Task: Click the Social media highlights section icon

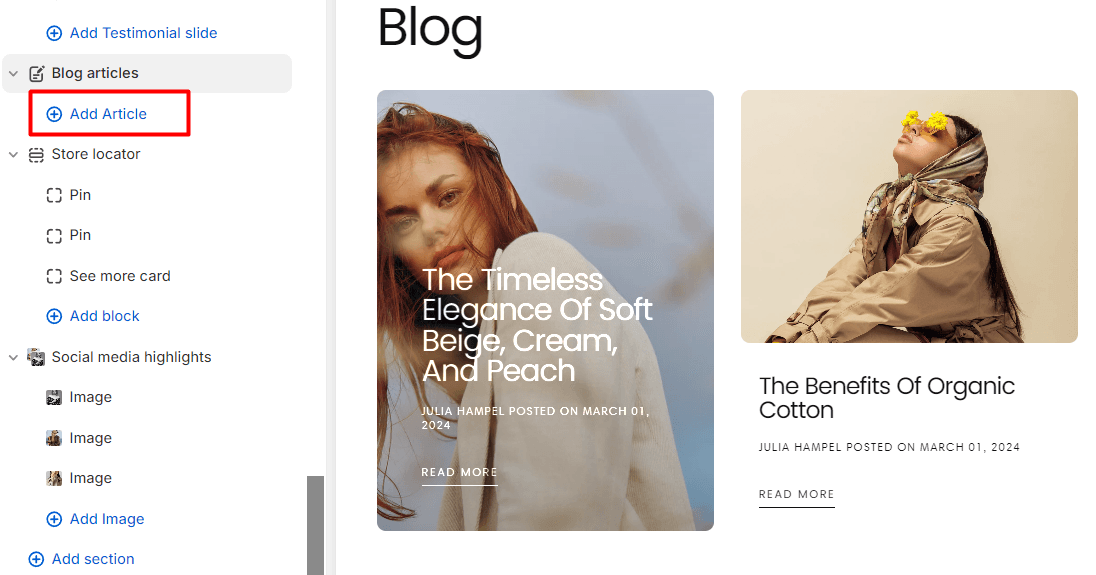Action: [36, 357]
